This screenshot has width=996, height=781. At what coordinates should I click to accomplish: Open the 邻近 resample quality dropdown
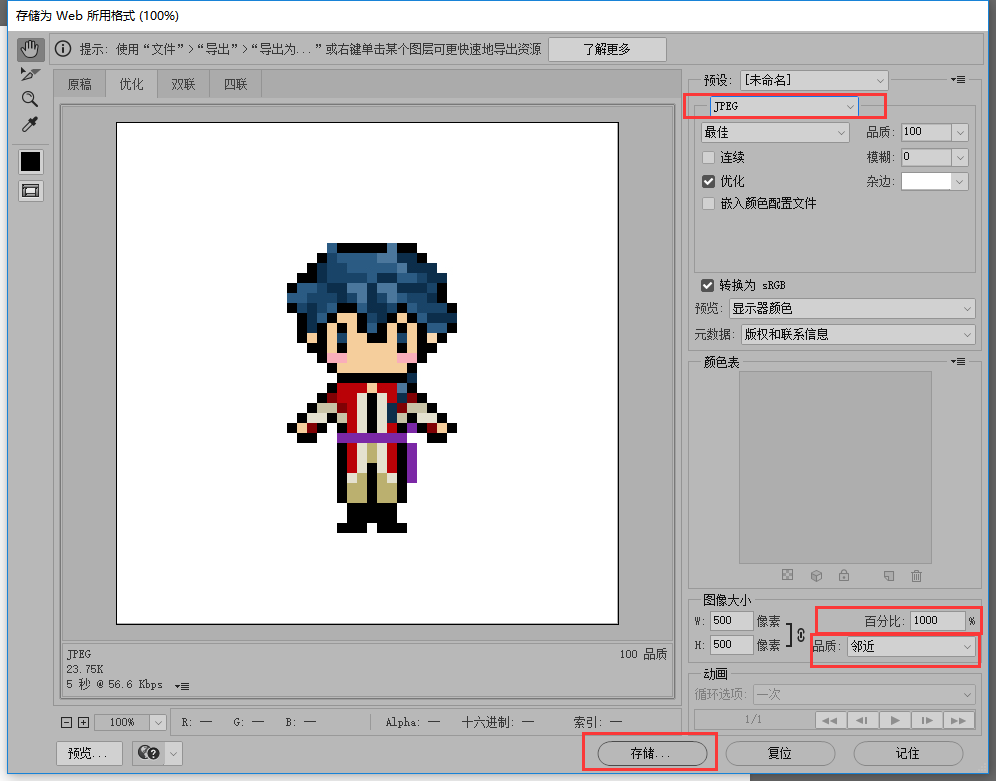912,646
